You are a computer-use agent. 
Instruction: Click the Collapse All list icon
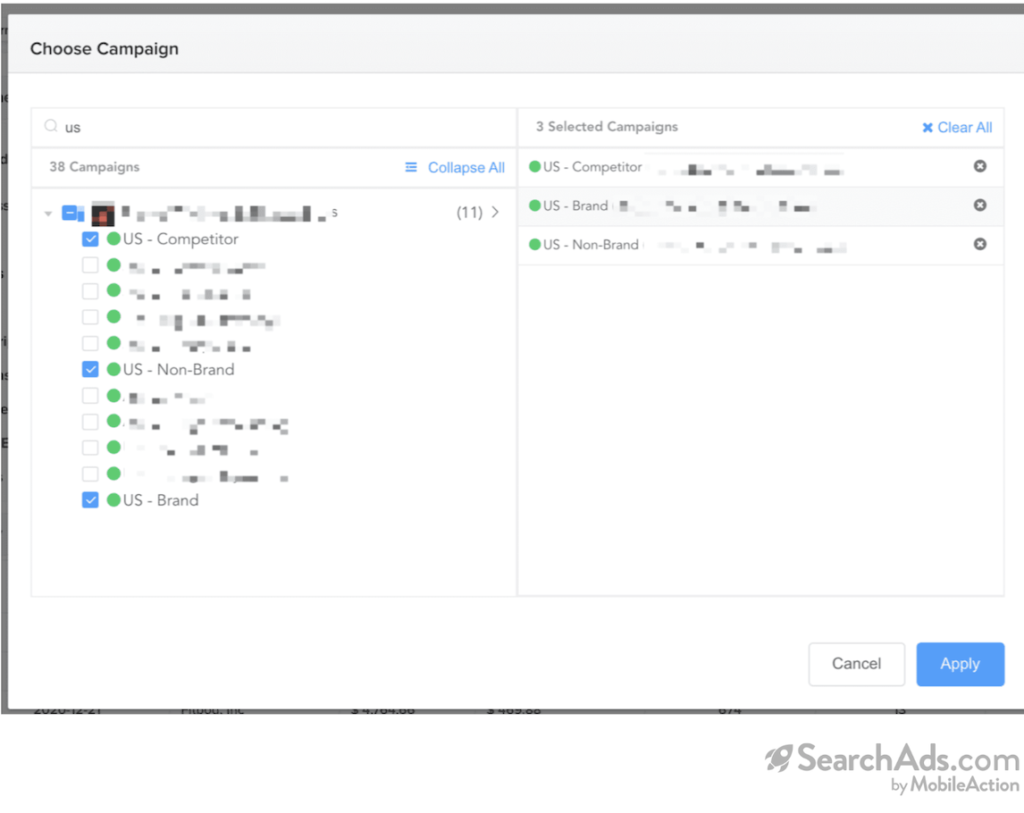coord(411,167)
